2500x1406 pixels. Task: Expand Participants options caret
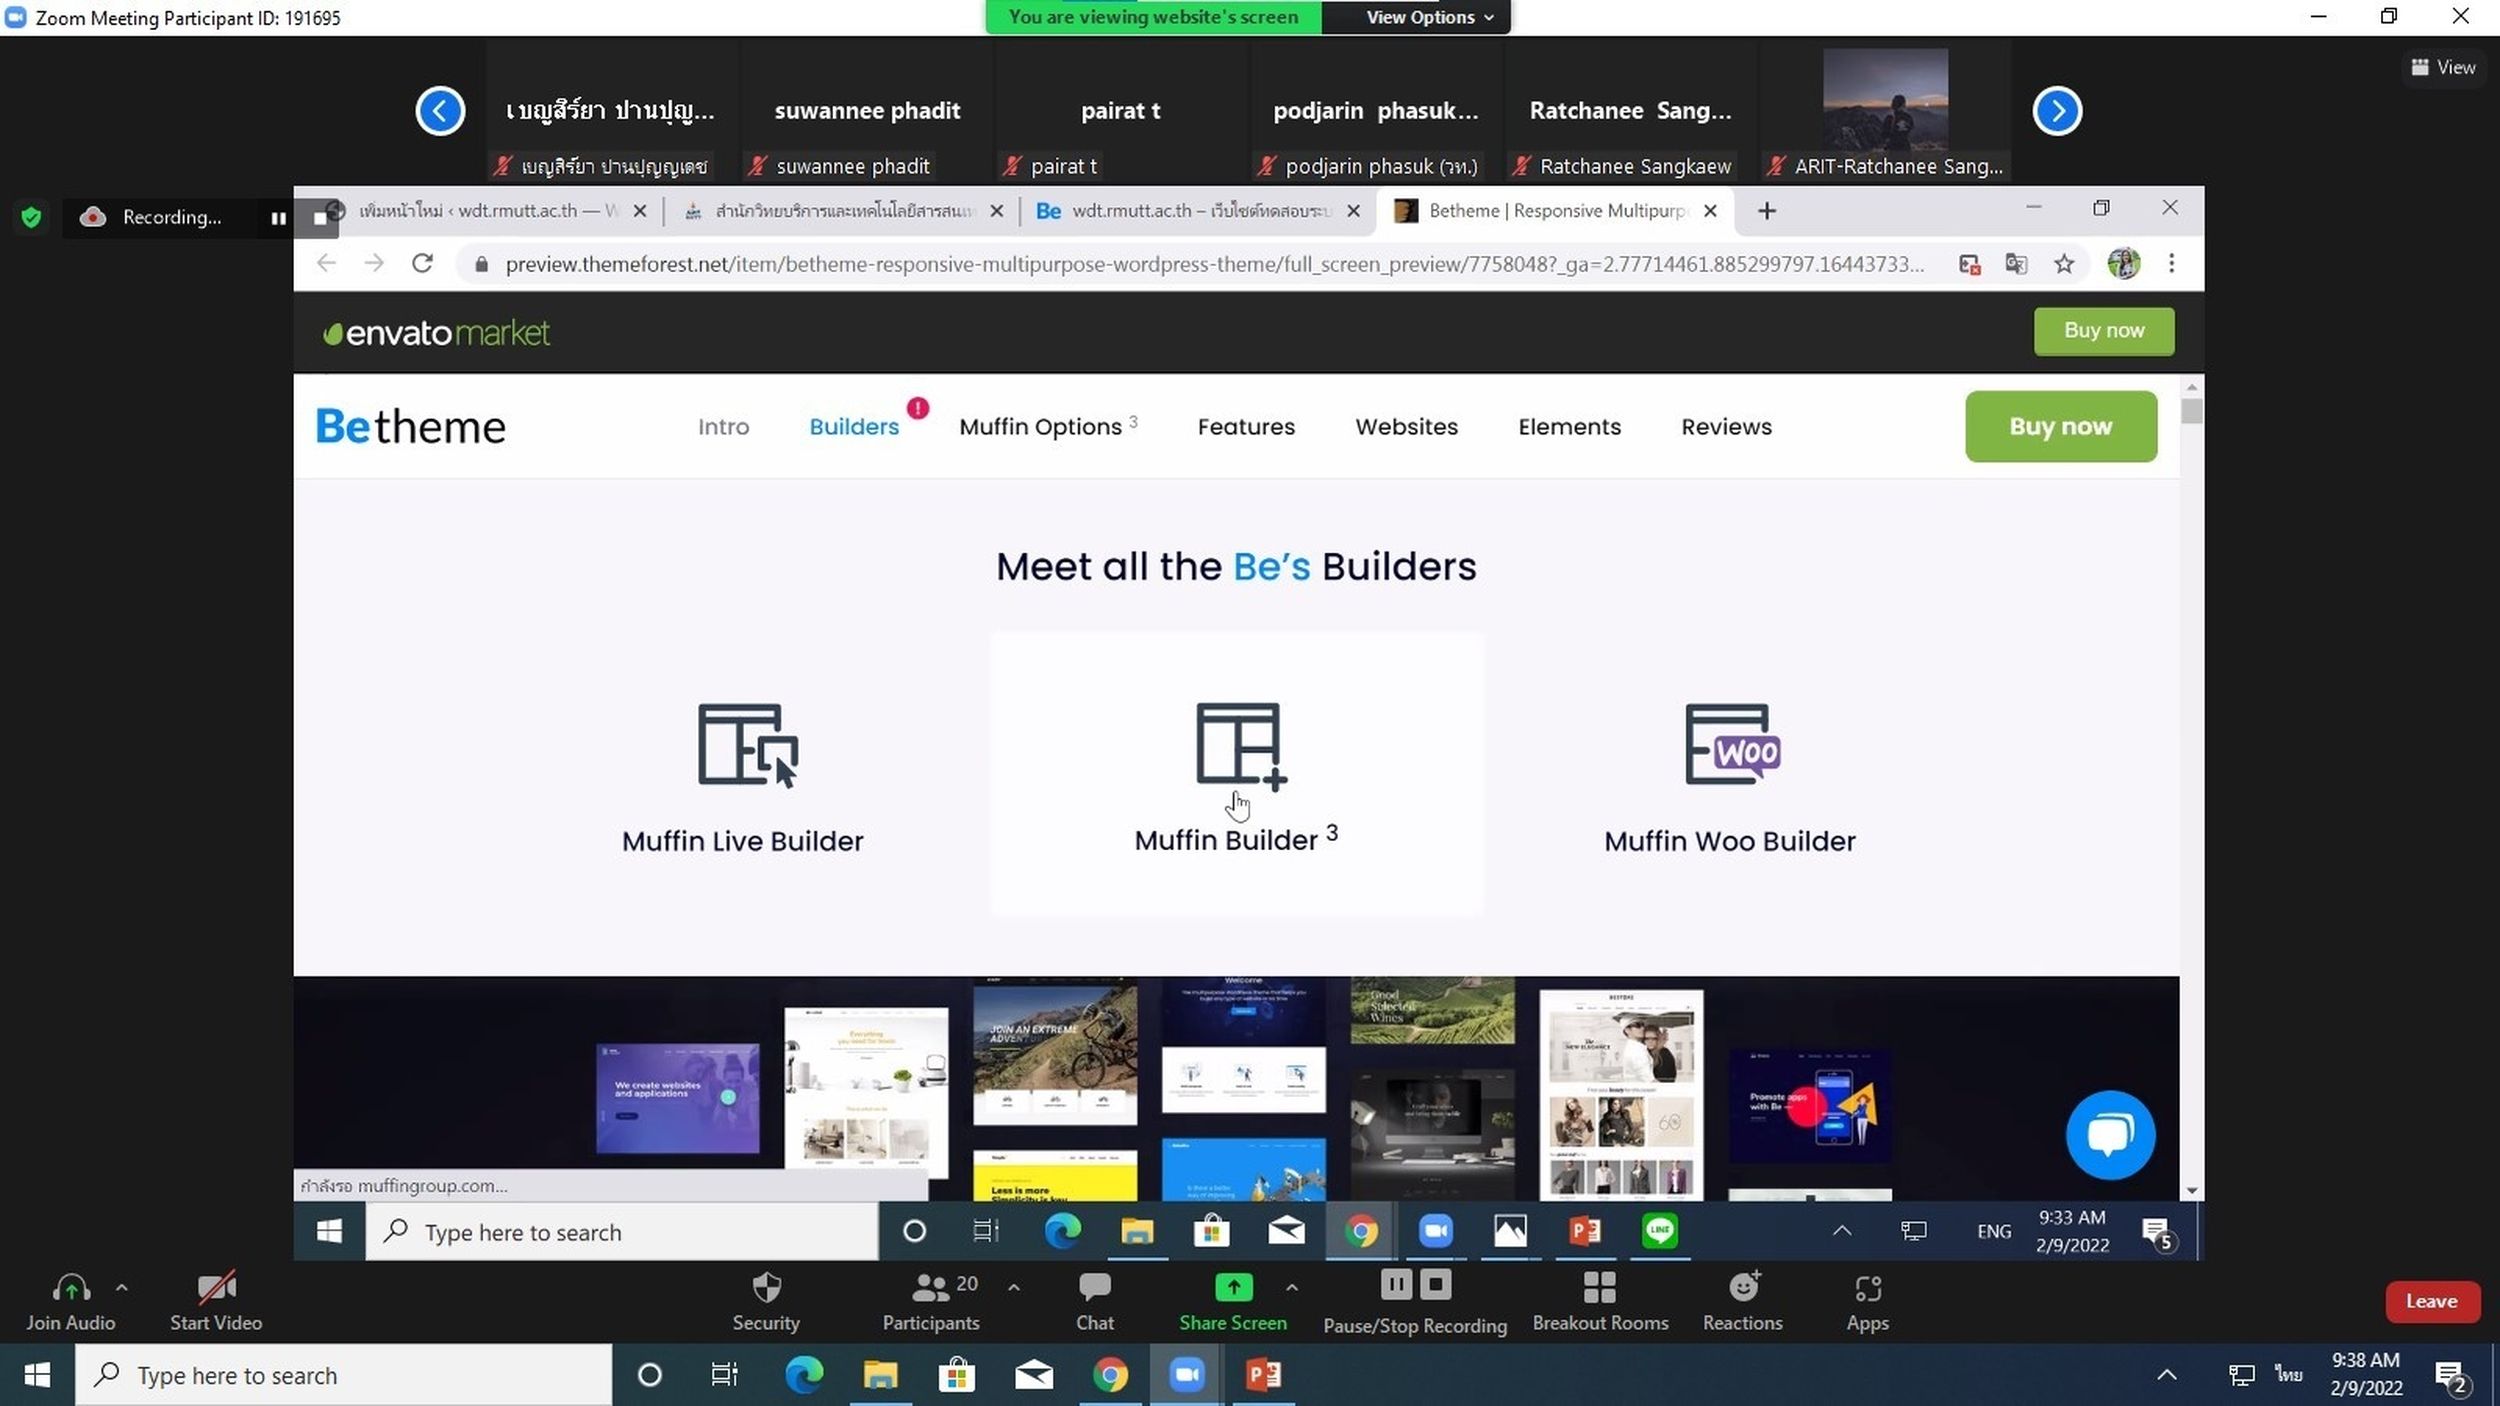click(1013, 1288)
